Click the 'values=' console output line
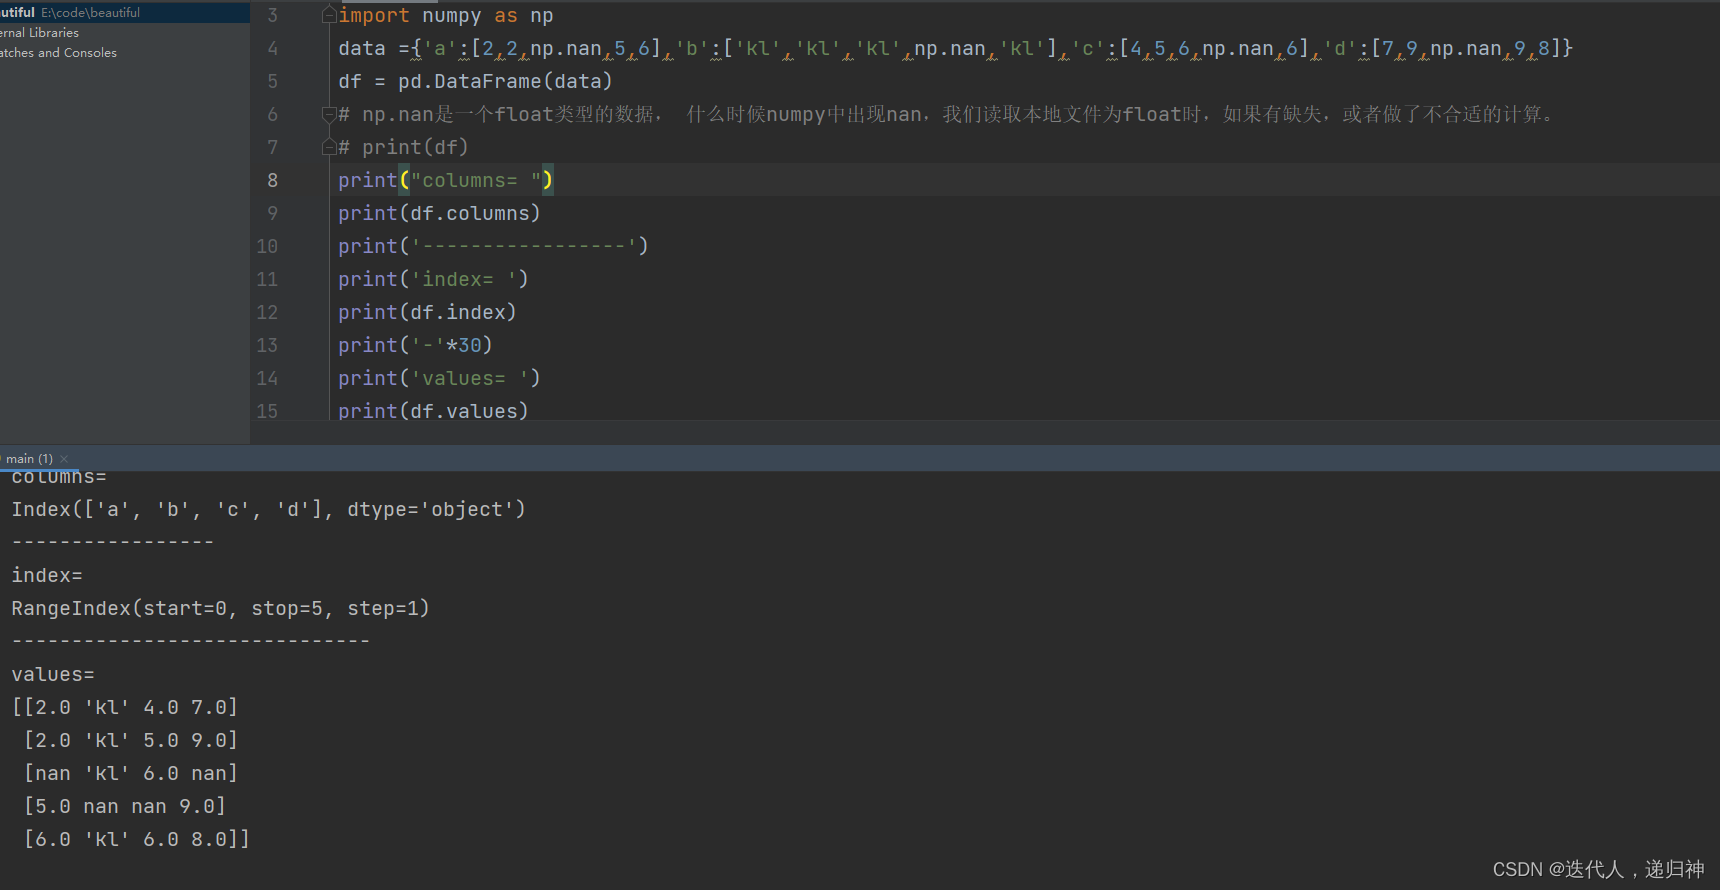Screen dimensions: 1720x890 tap(53, 674)
